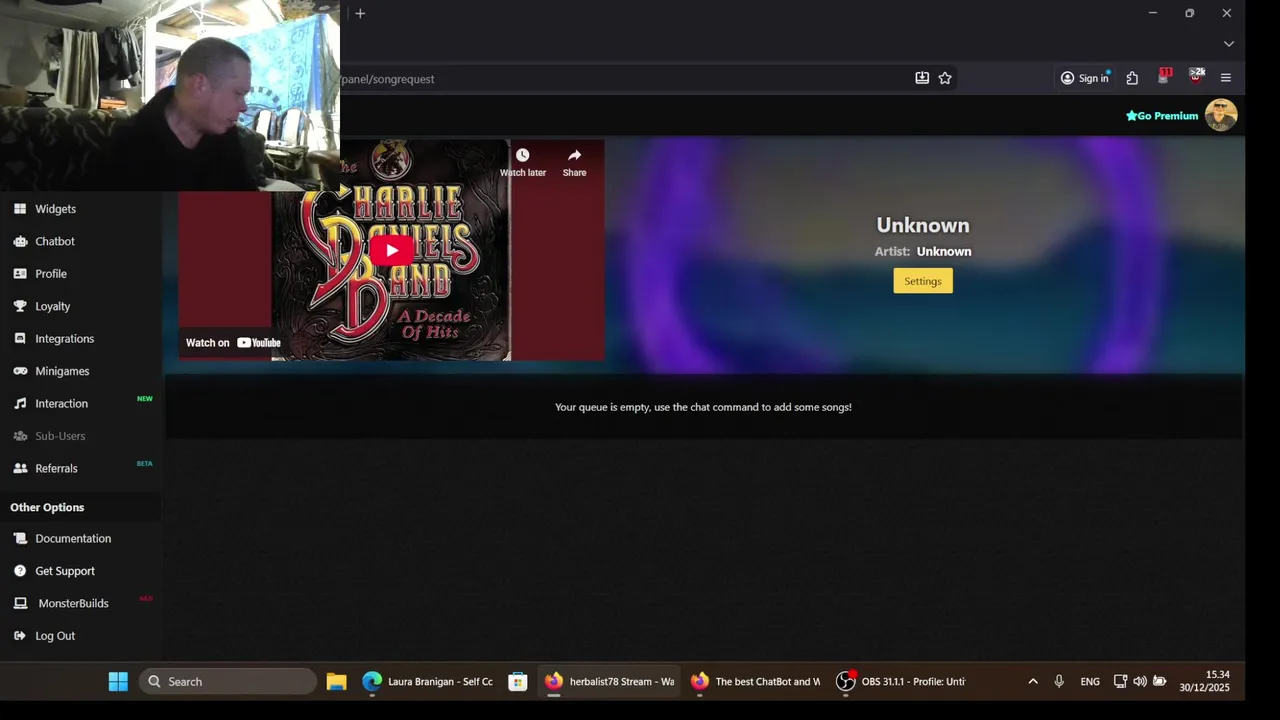Click the Widgets grid icon
Viewport: 1280px width, 720px height.
pos(20,209)
